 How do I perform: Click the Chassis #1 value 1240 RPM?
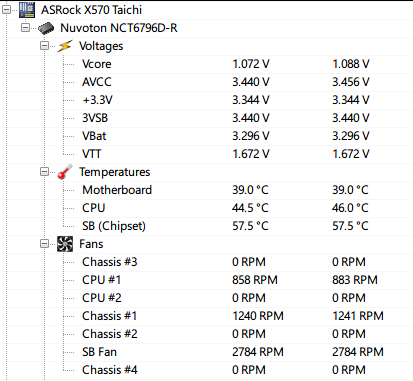point(258,316)
